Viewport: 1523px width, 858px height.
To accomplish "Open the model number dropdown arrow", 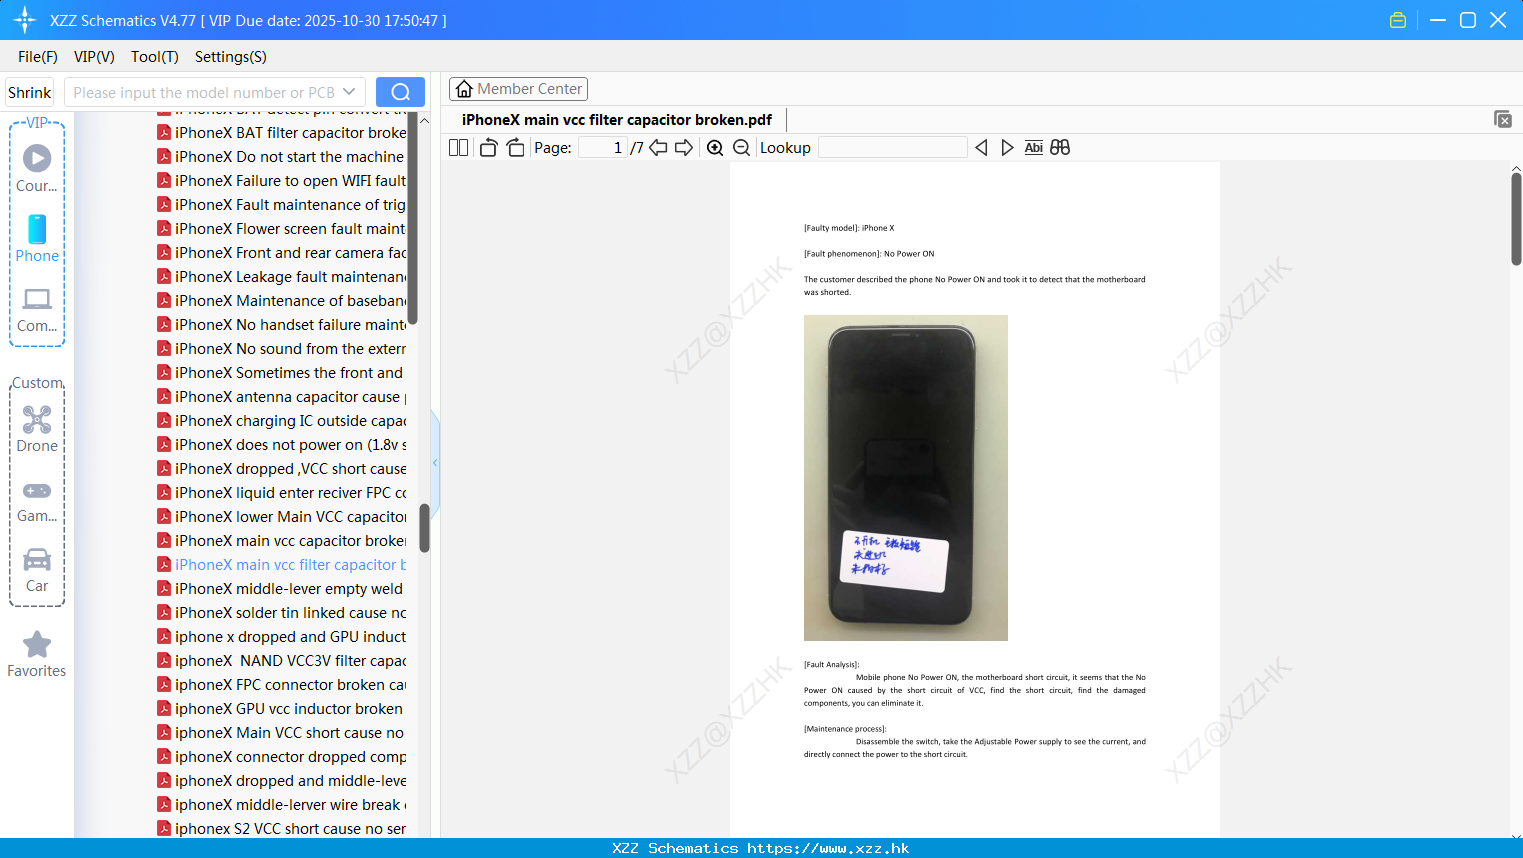I will pyautogui.click(x=349, y=92).
